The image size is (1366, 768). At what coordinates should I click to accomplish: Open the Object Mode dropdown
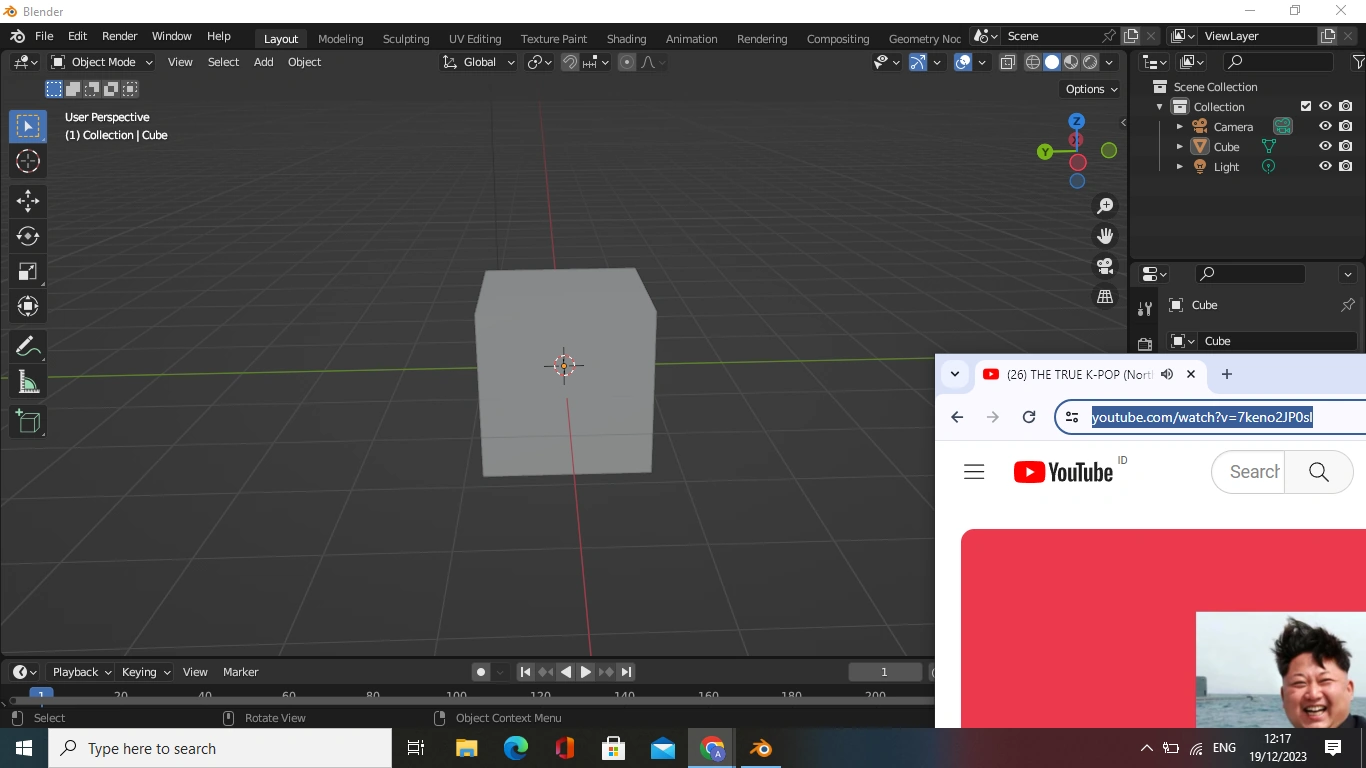pos(102,62)
